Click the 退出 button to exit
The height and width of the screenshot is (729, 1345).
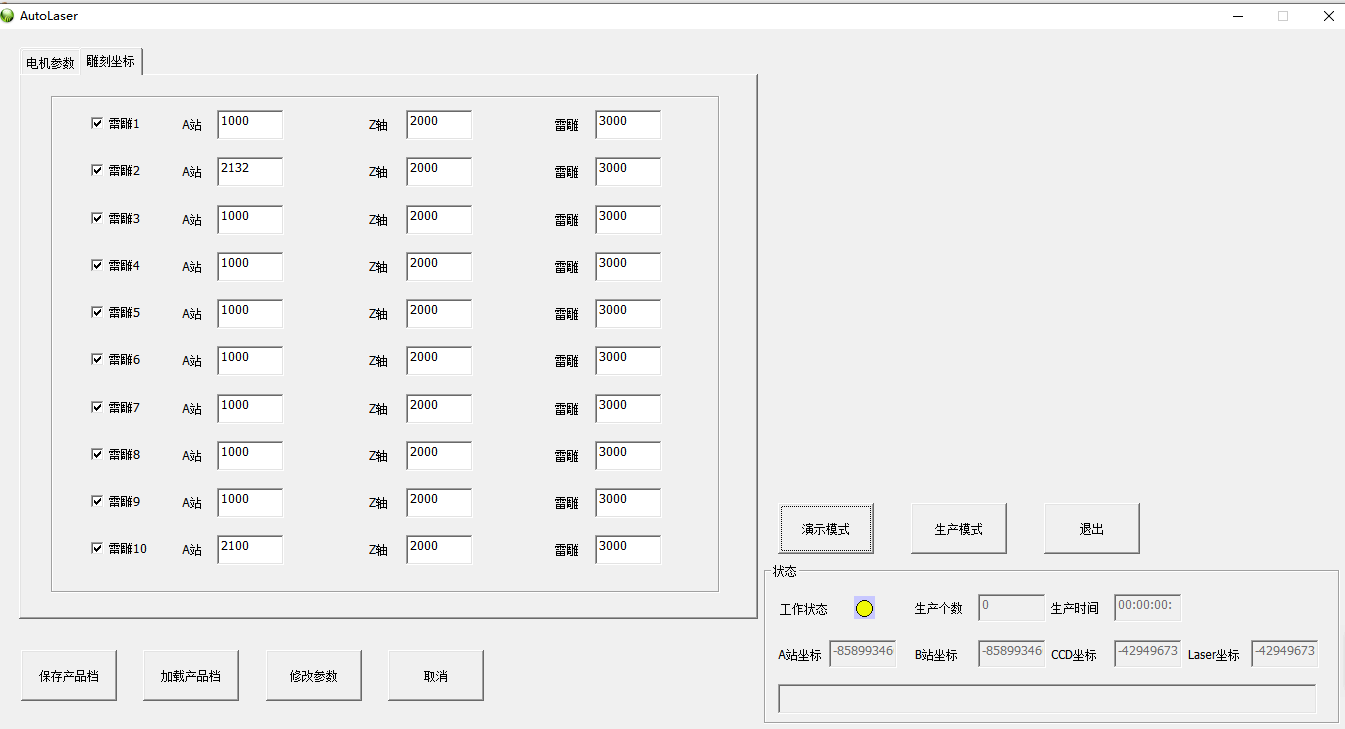tap(1091, 529)
